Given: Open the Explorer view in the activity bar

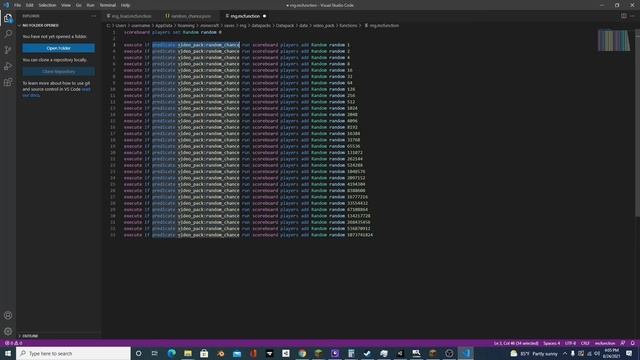Looking at the screenshot, I should point(8,18).
